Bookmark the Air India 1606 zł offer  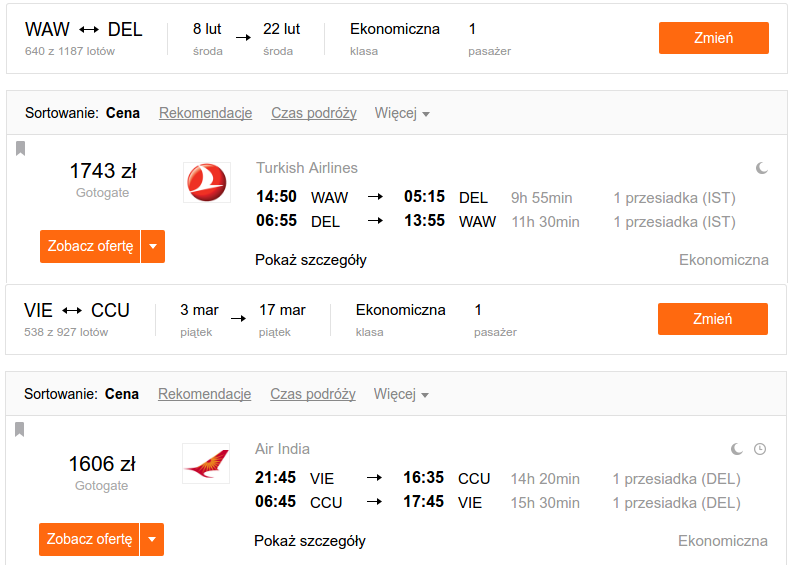20,429
